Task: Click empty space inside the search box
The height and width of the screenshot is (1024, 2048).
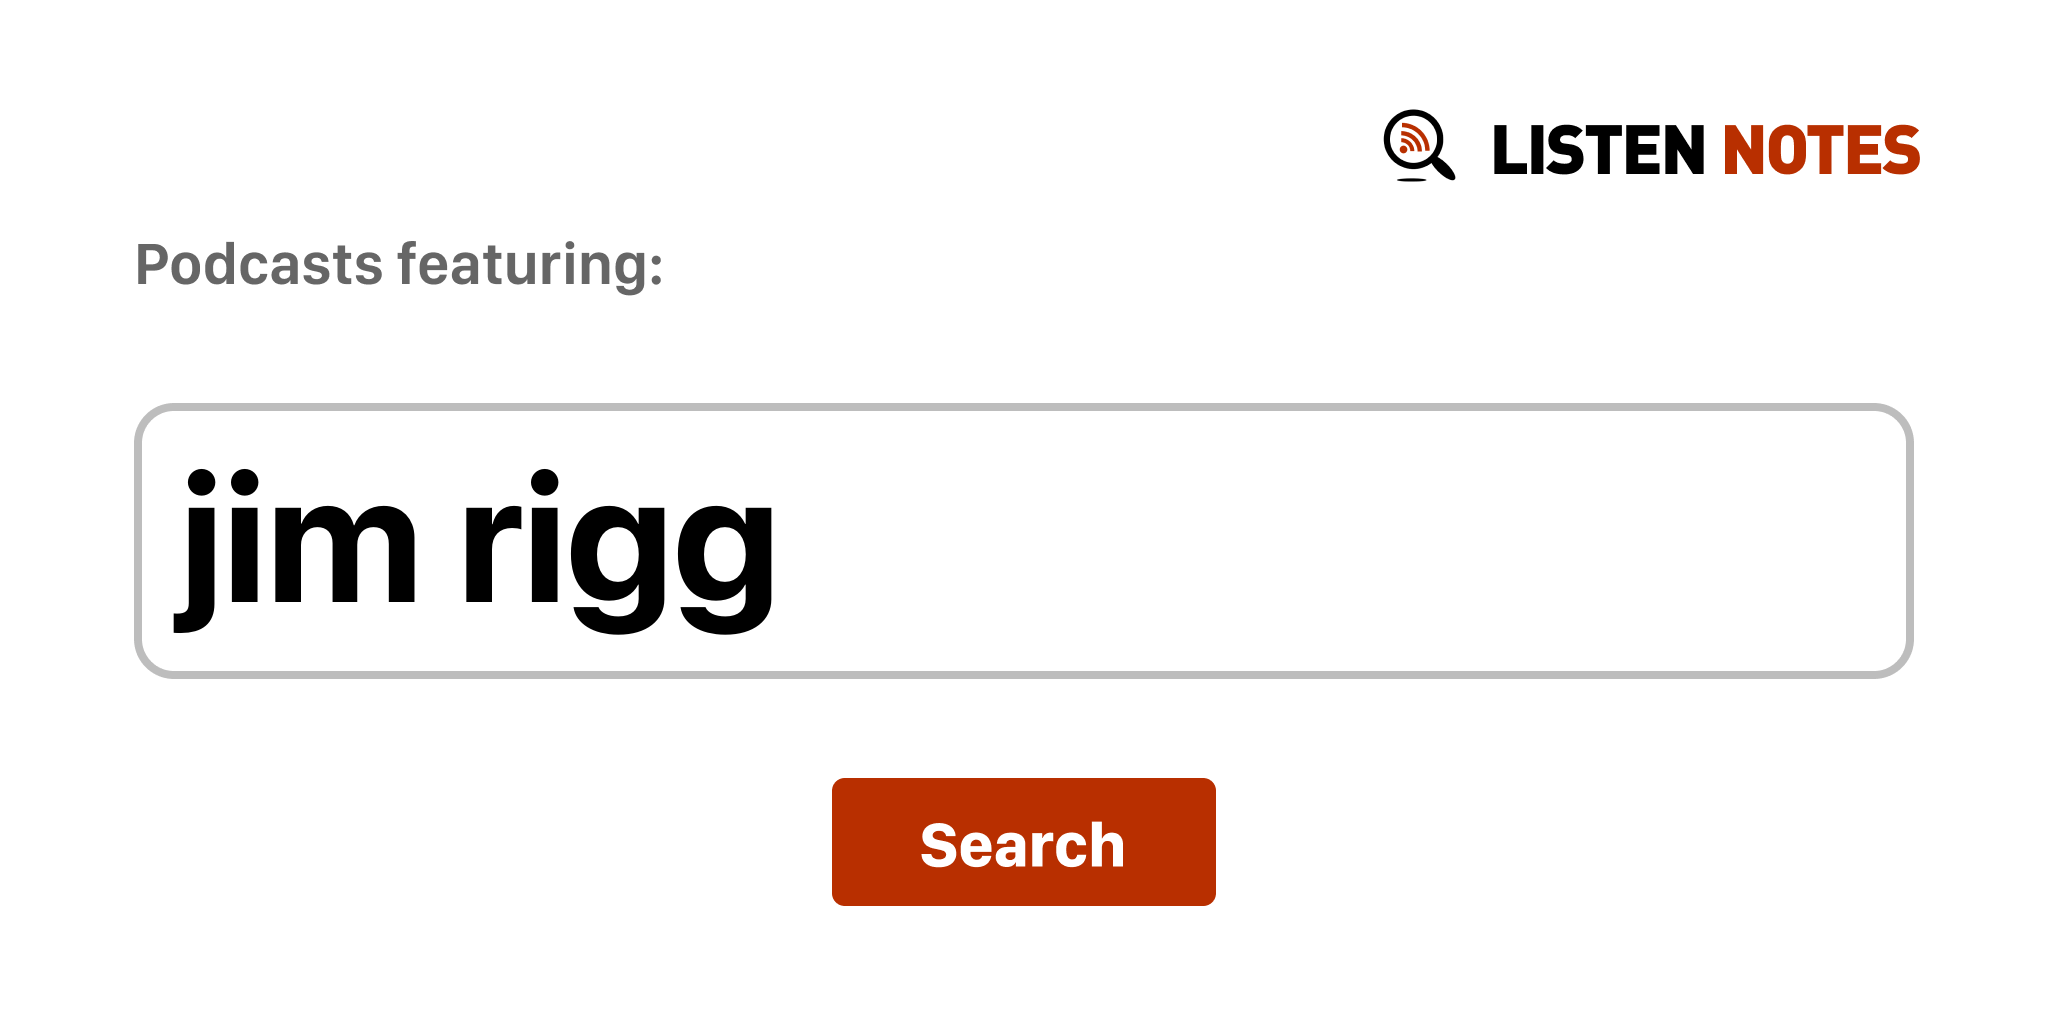Action: (1340, 541)
